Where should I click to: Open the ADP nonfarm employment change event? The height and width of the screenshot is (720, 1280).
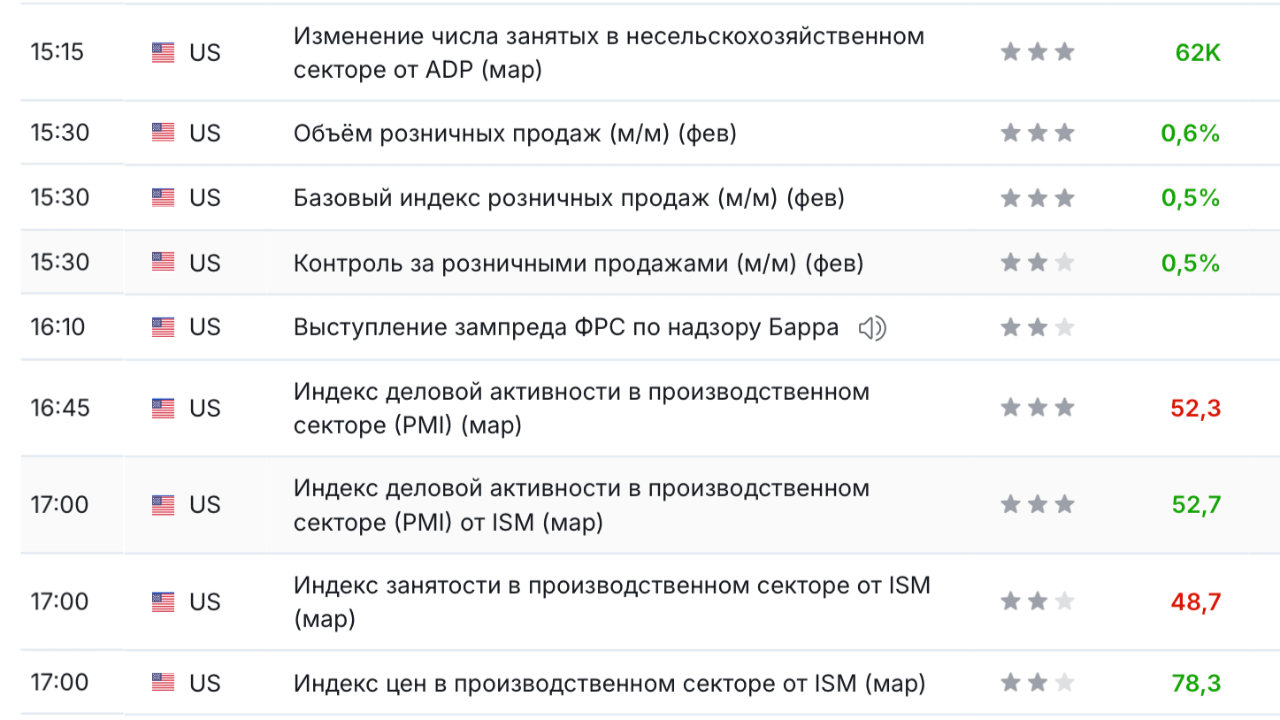click(608, 53)
